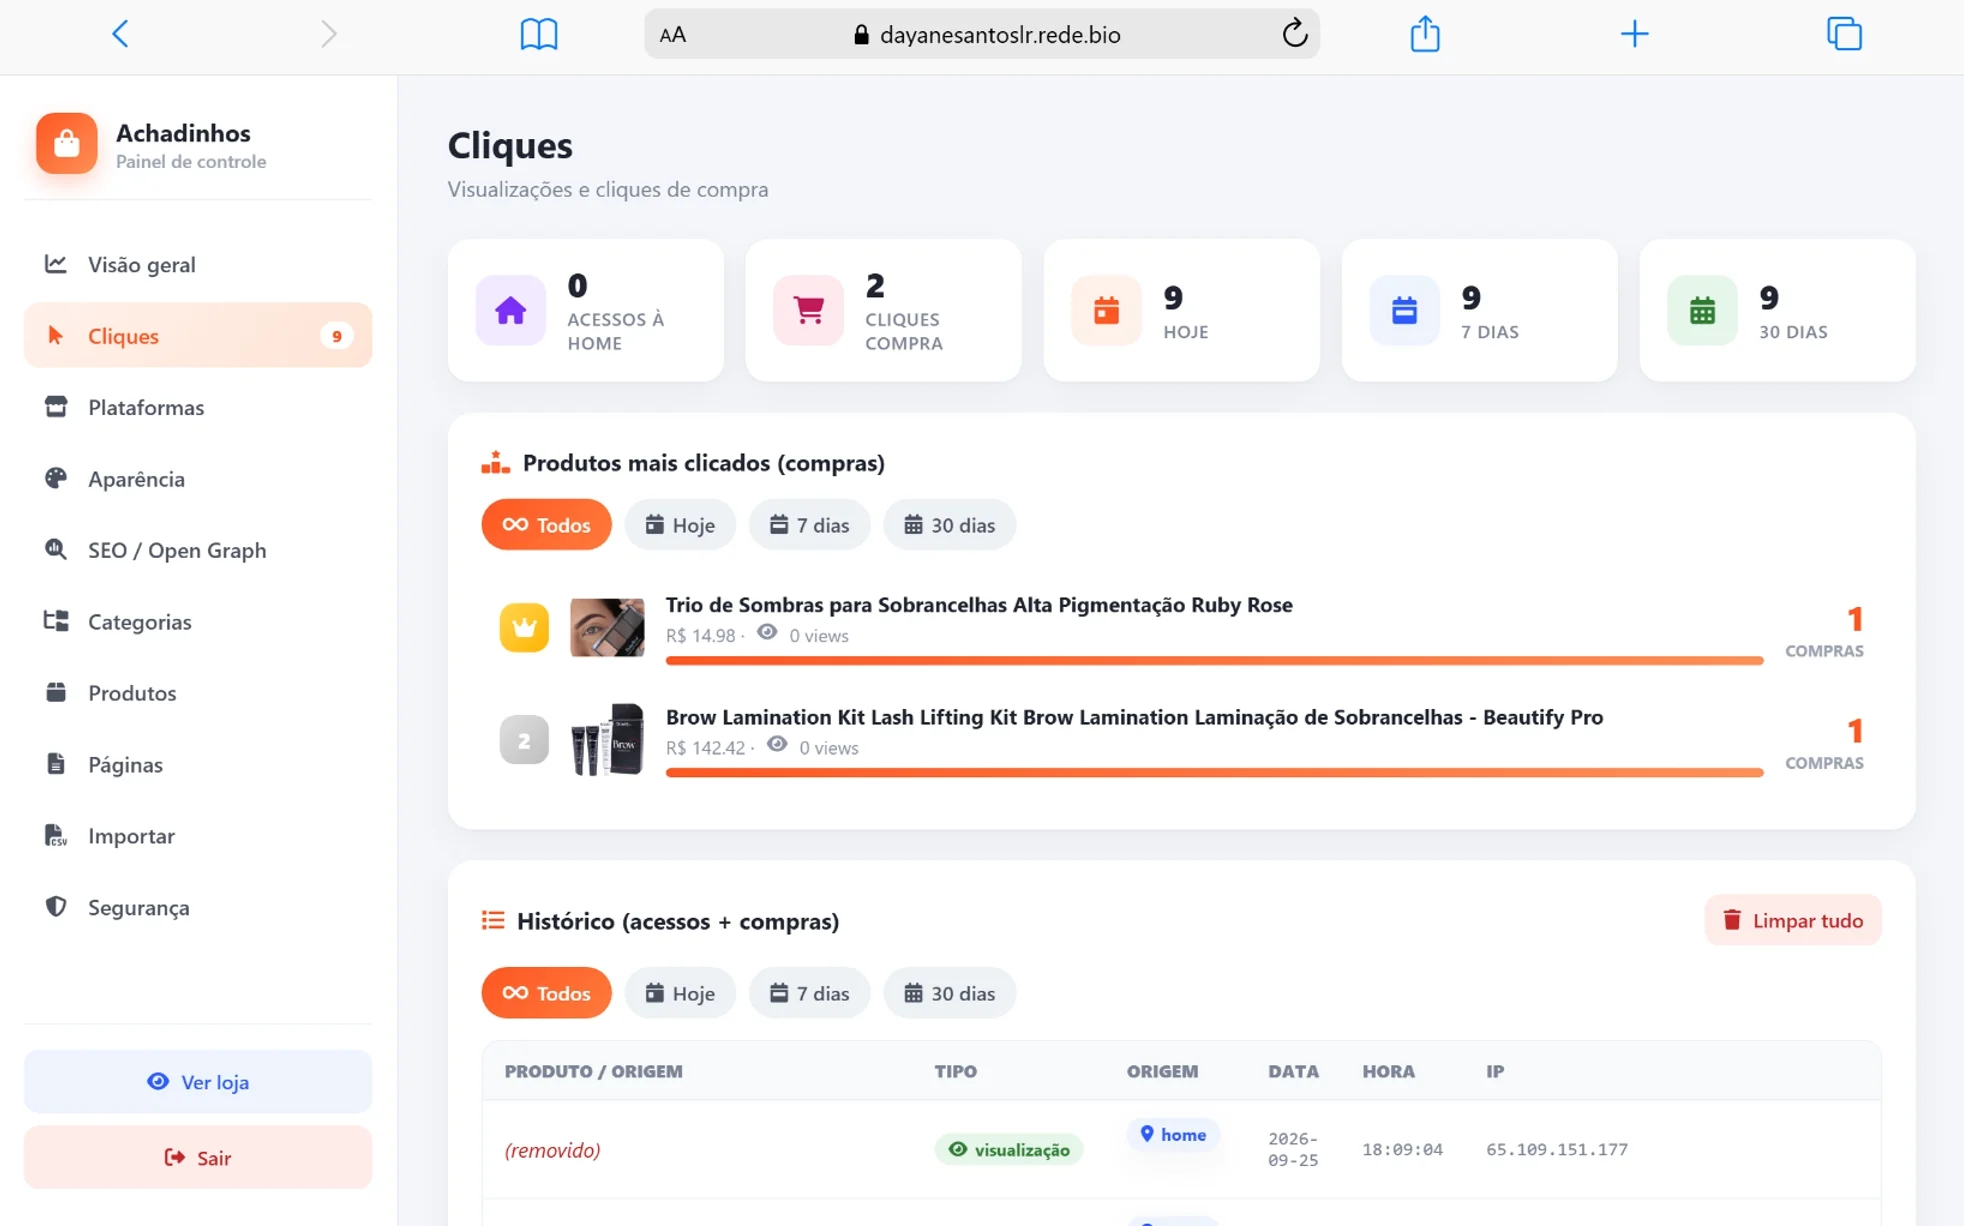This screenshot has height=1226, width=1964.
Task: Click the eye views icon on Trio de Sombras
Action: [767, 633]
